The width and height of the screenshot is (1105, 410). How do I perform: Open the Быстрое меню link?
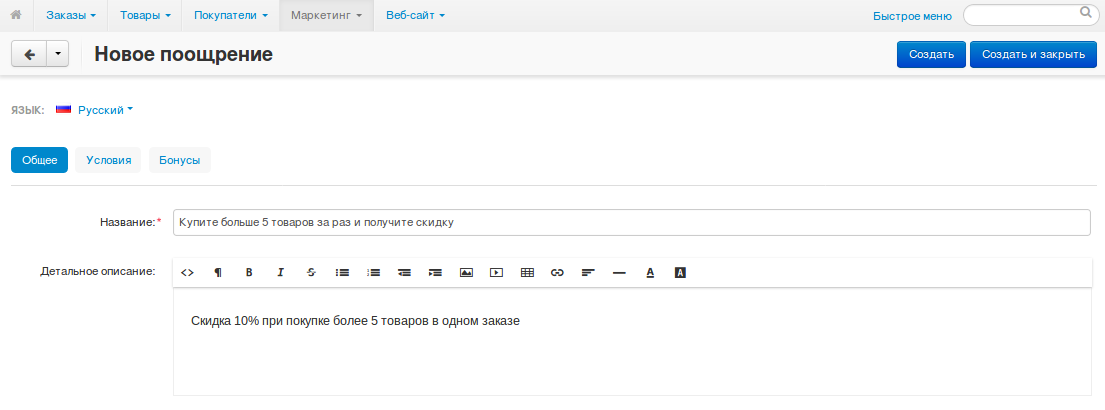pyautogui.click(x=912, y=16)
